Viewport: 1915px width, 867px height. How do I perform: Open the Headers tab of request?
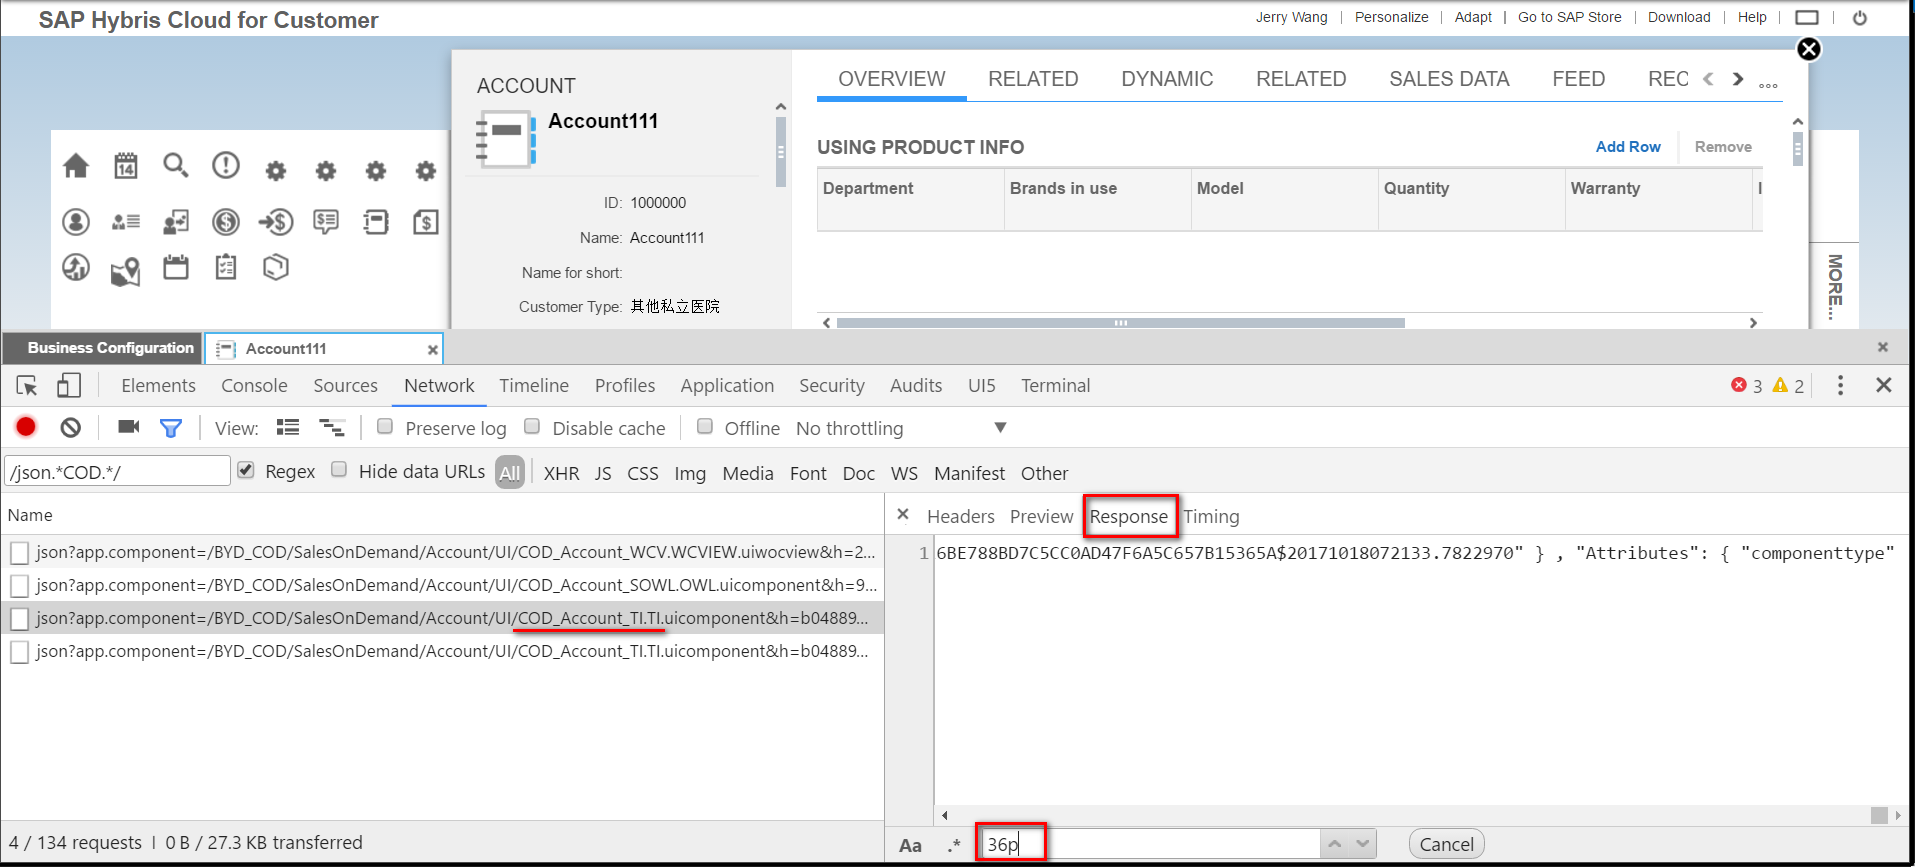coord(960,516)
